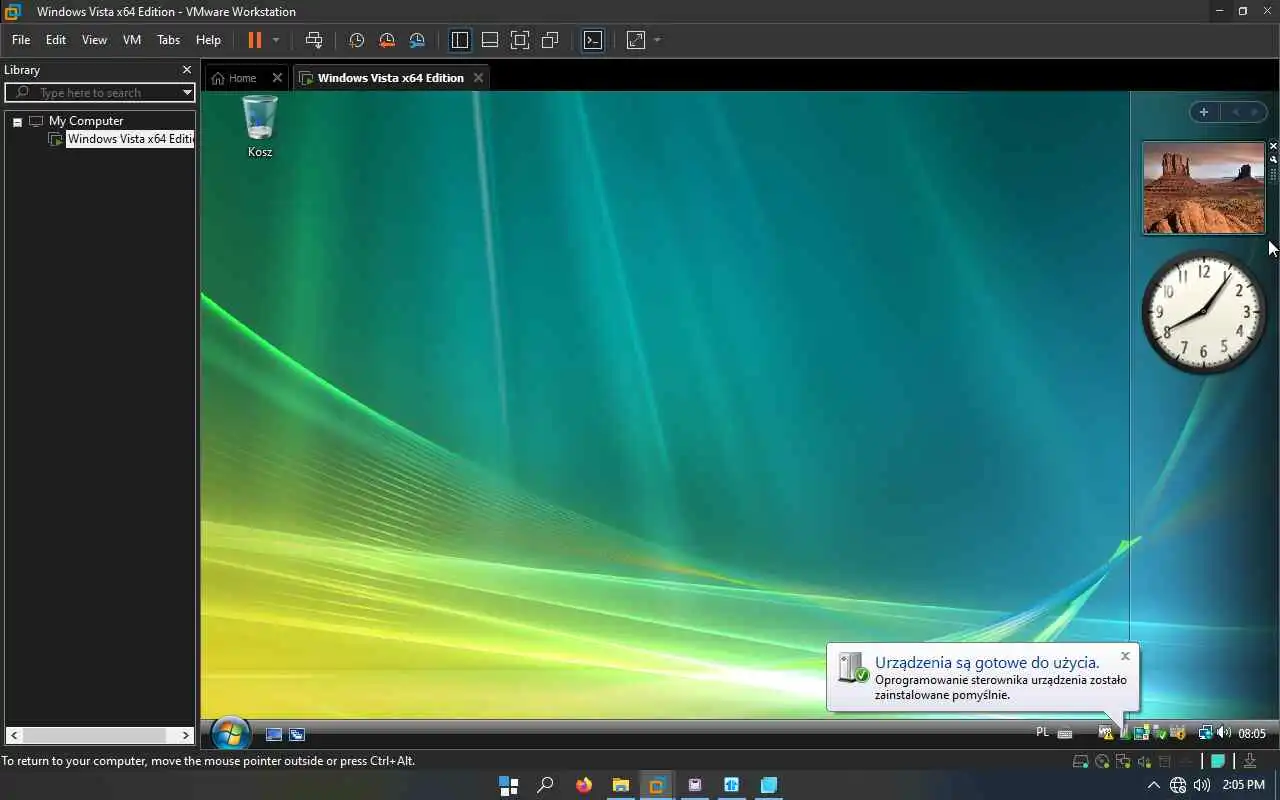Pause the virtual machine with the orange button
Screen dimensions: 1280x800
[255, 40]
